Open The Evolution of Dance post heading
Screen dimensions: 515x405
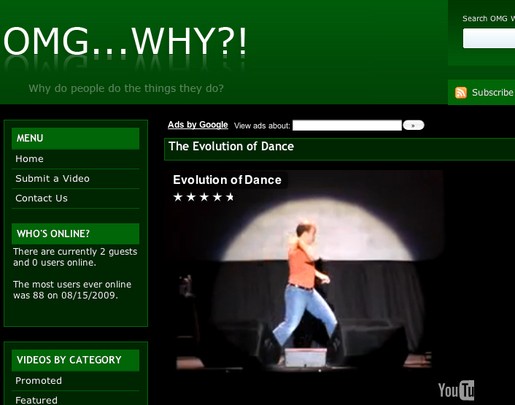pos(231,146)
